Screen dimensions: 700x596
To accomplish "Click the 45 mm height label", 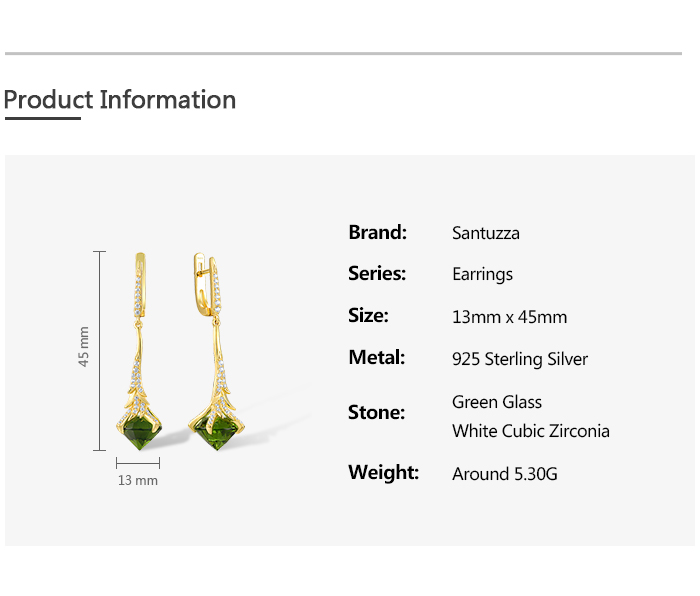I will click(x=85, y=346).
